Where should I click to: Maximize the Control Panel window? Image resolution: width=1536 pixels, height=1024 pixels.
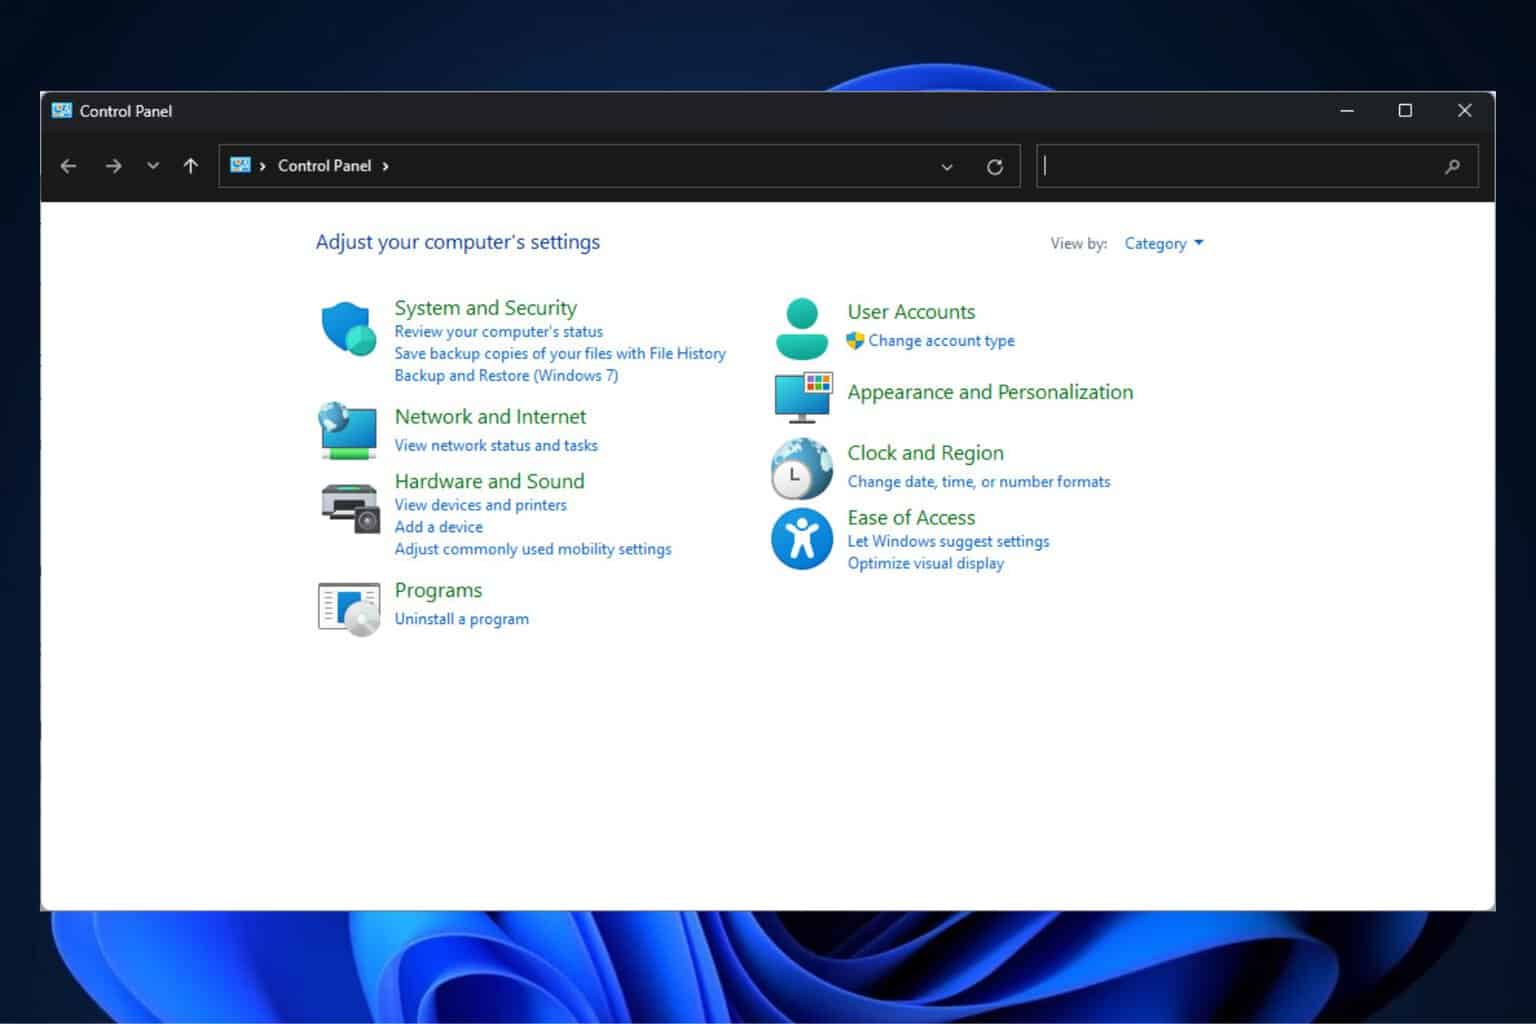[1405, 111]
